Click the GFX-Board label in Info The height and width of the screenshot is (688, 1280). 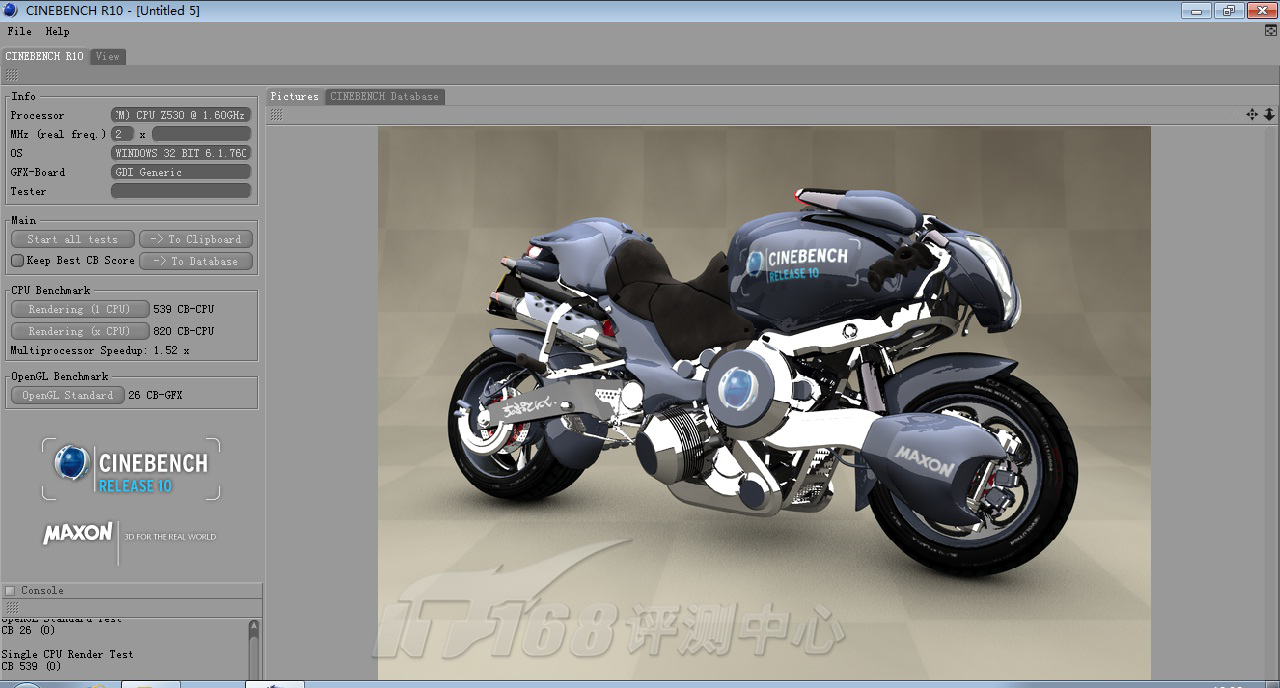(38, 172)
